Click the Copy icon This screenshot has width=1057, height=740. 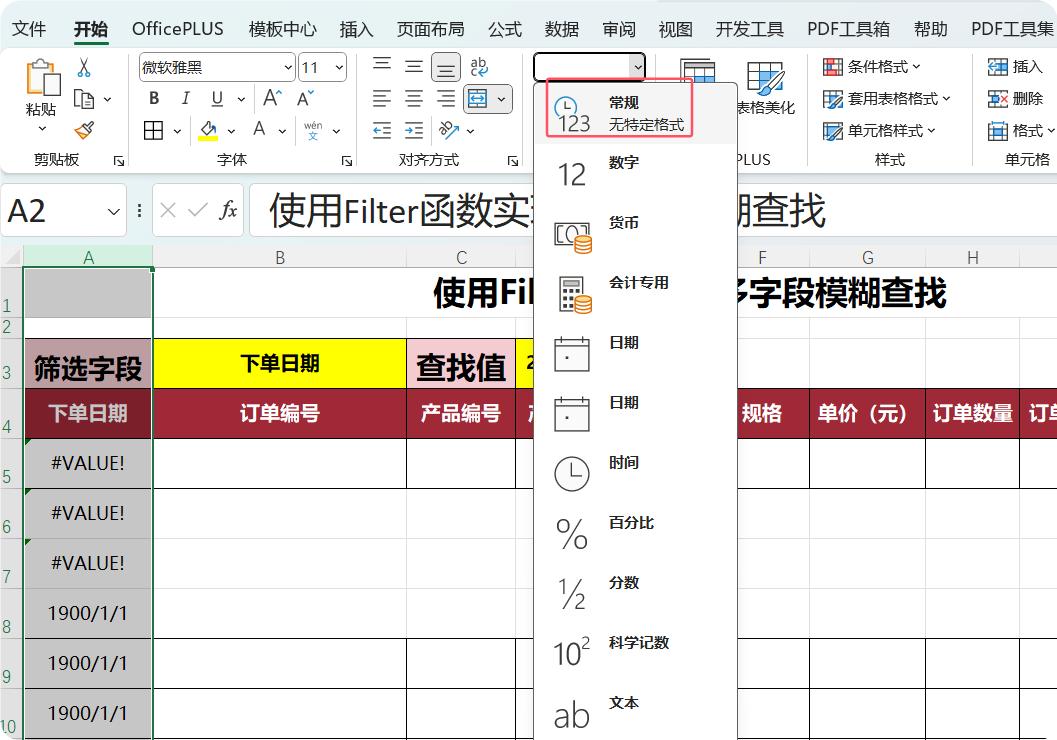tap(84, 99)
